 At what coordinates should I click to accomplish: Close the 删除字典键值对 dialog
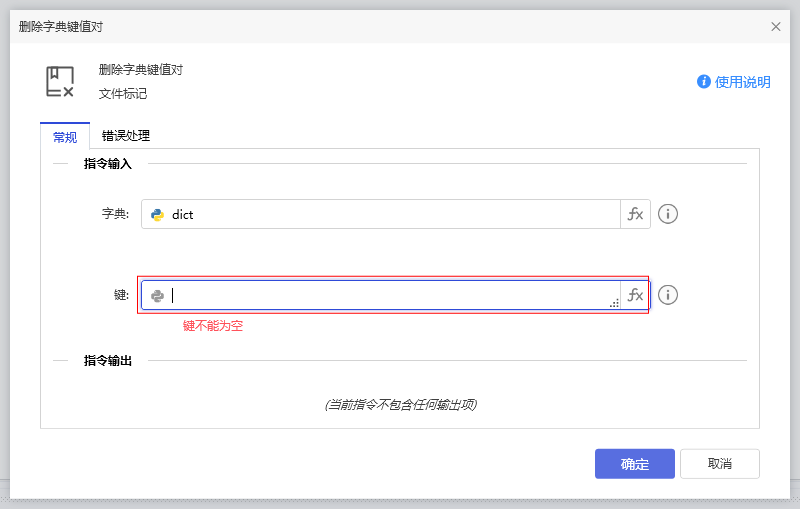tap(776, 27)
